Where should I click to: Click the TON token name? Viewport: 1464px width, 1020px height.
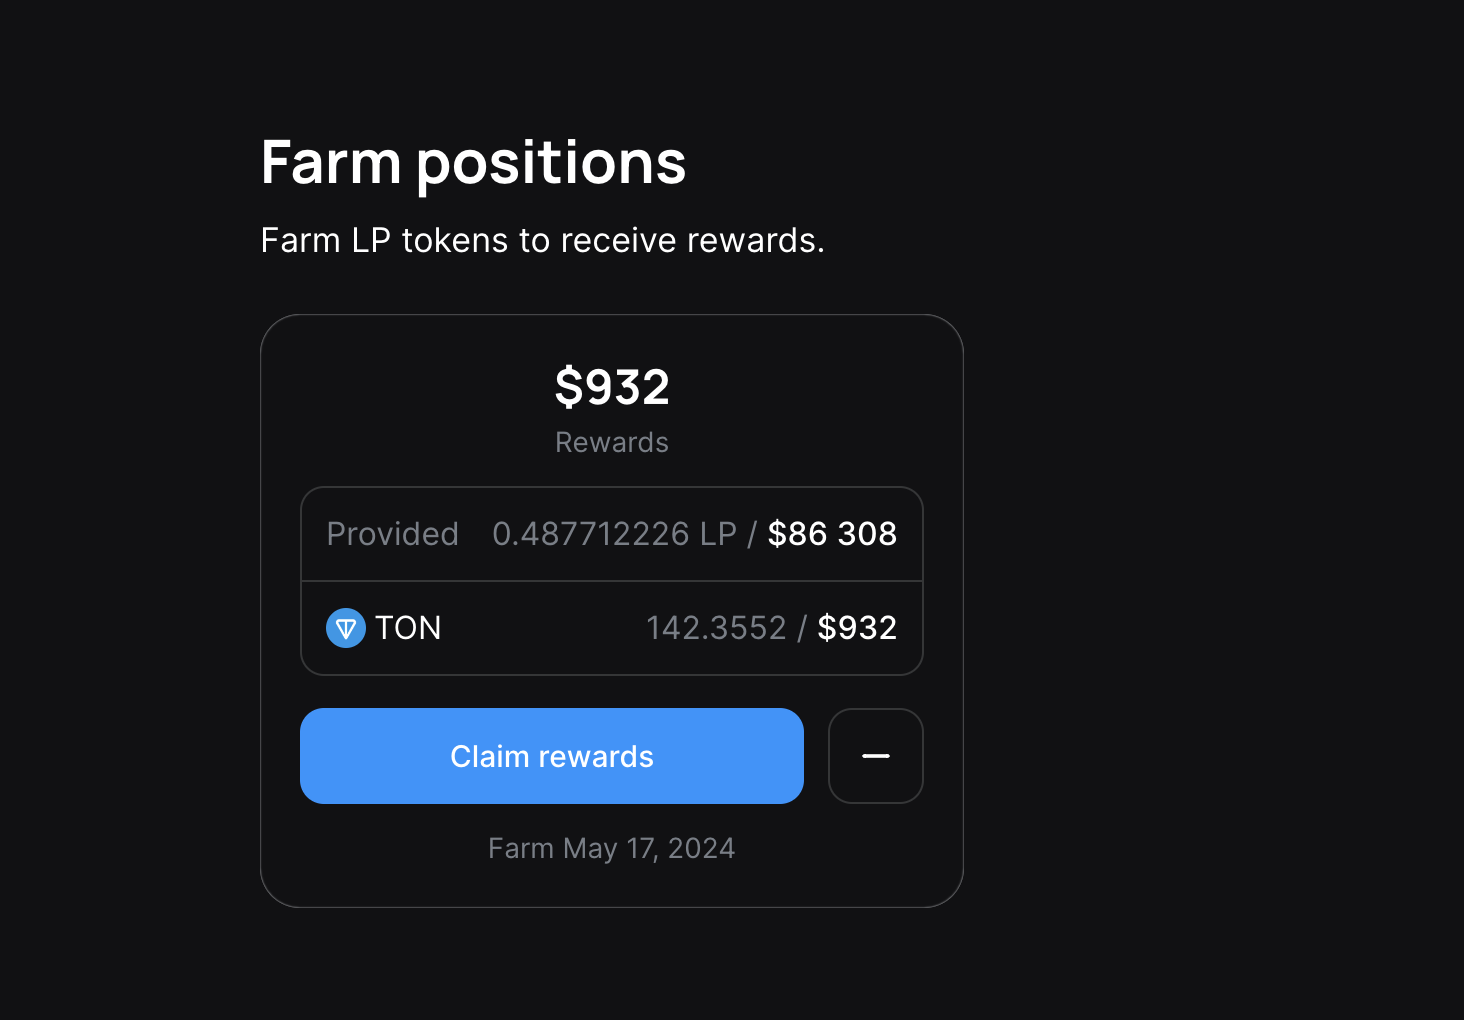(x=408, y=628)
